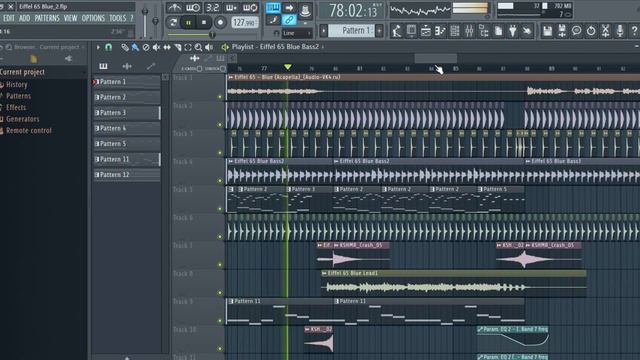Select the Playback speaker tool in Playlist
640x360 pixels.
pyautogui.click(x=209, y=47)
